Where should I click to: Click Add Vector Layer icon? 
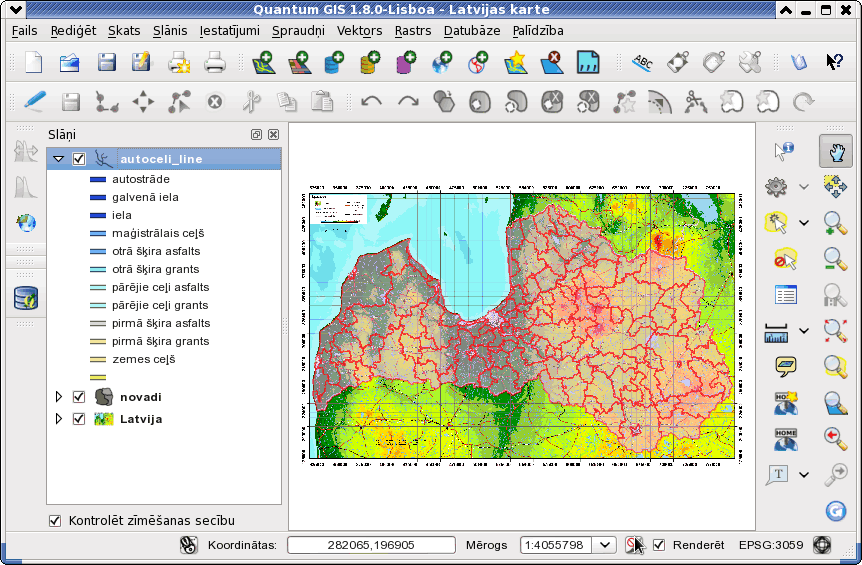click(263, 62)
